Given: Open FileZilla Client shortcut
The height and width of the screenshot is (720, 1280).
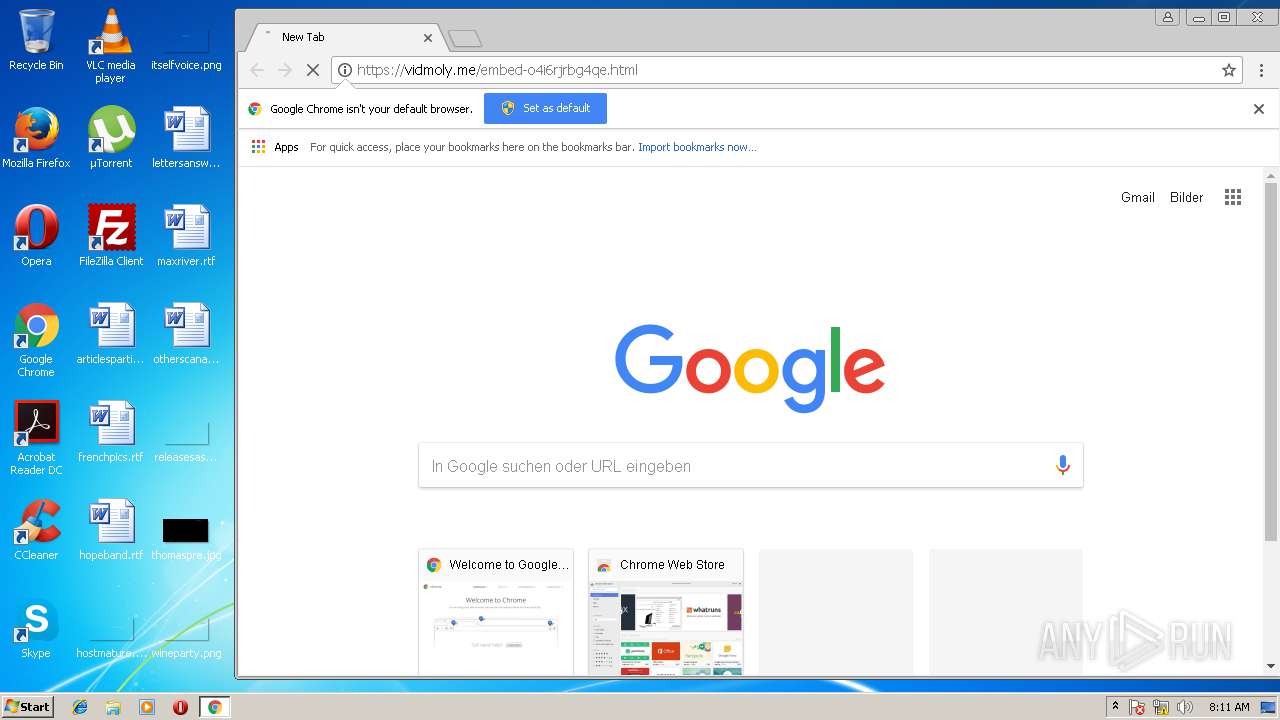Looking at the screenshot, I should point(111,236).
